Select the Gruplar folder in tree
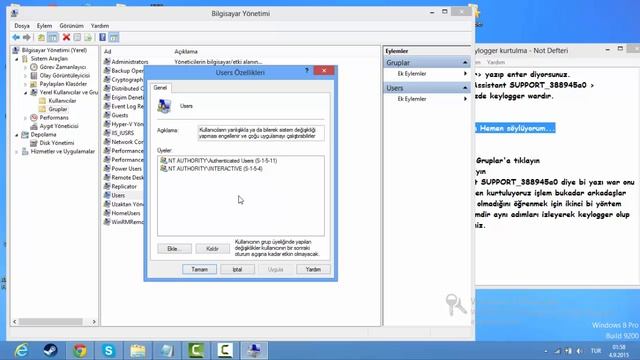This screenshot has height=360, width=640. pos(53,109)
